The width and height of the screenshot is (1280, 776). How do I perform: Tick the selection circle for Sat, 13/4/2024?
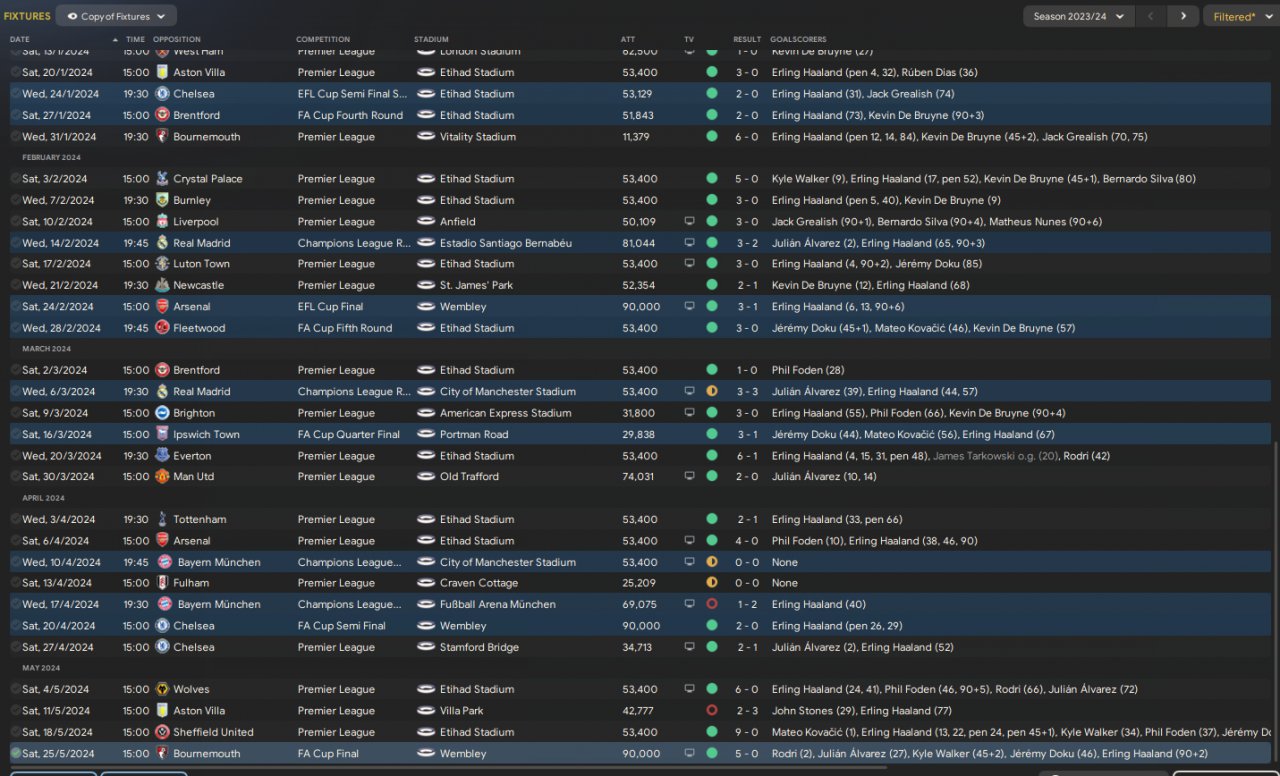point(15,583)
